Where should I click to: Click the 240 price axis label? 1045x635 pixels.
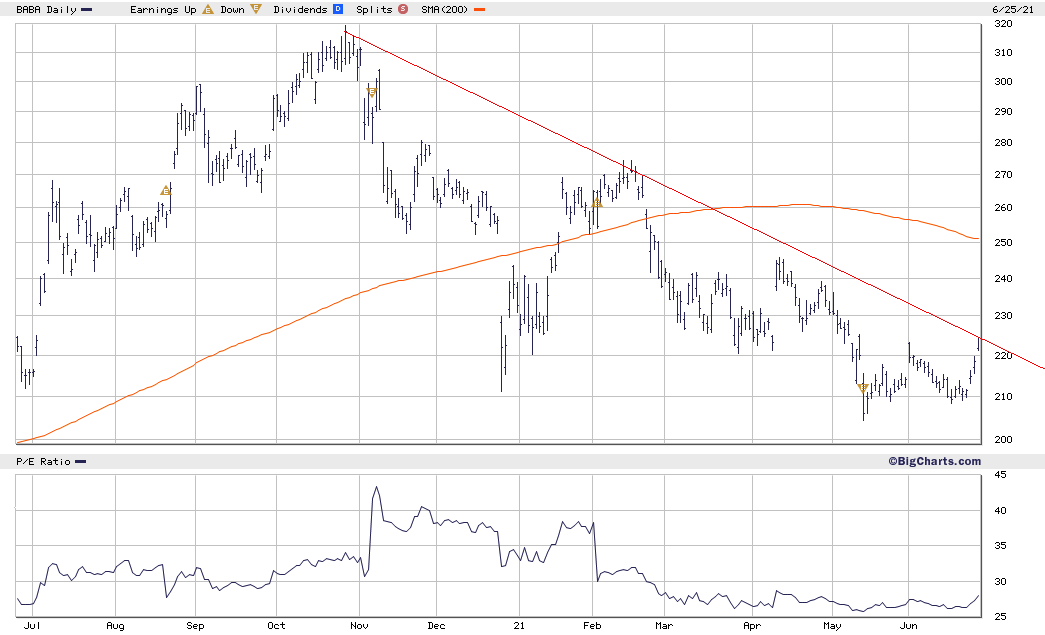pyautogui.click(x=1003, y=279)
